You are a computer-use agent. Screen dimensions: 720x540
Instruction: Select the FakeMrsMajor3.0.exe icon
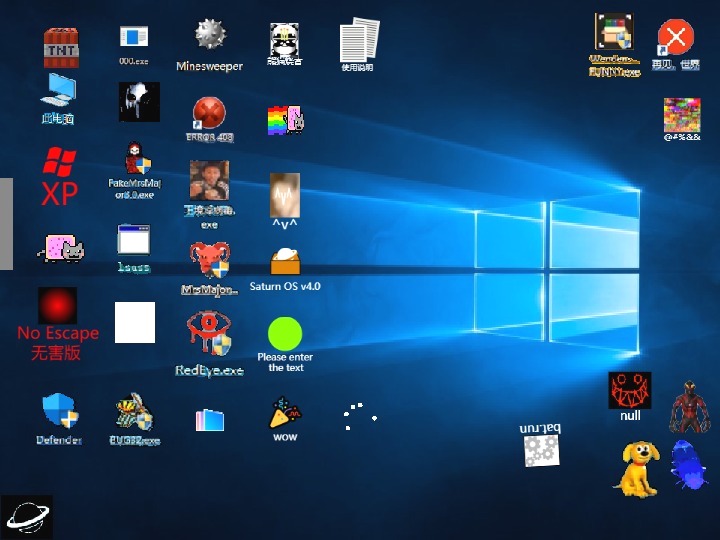(x=136, y=160)
